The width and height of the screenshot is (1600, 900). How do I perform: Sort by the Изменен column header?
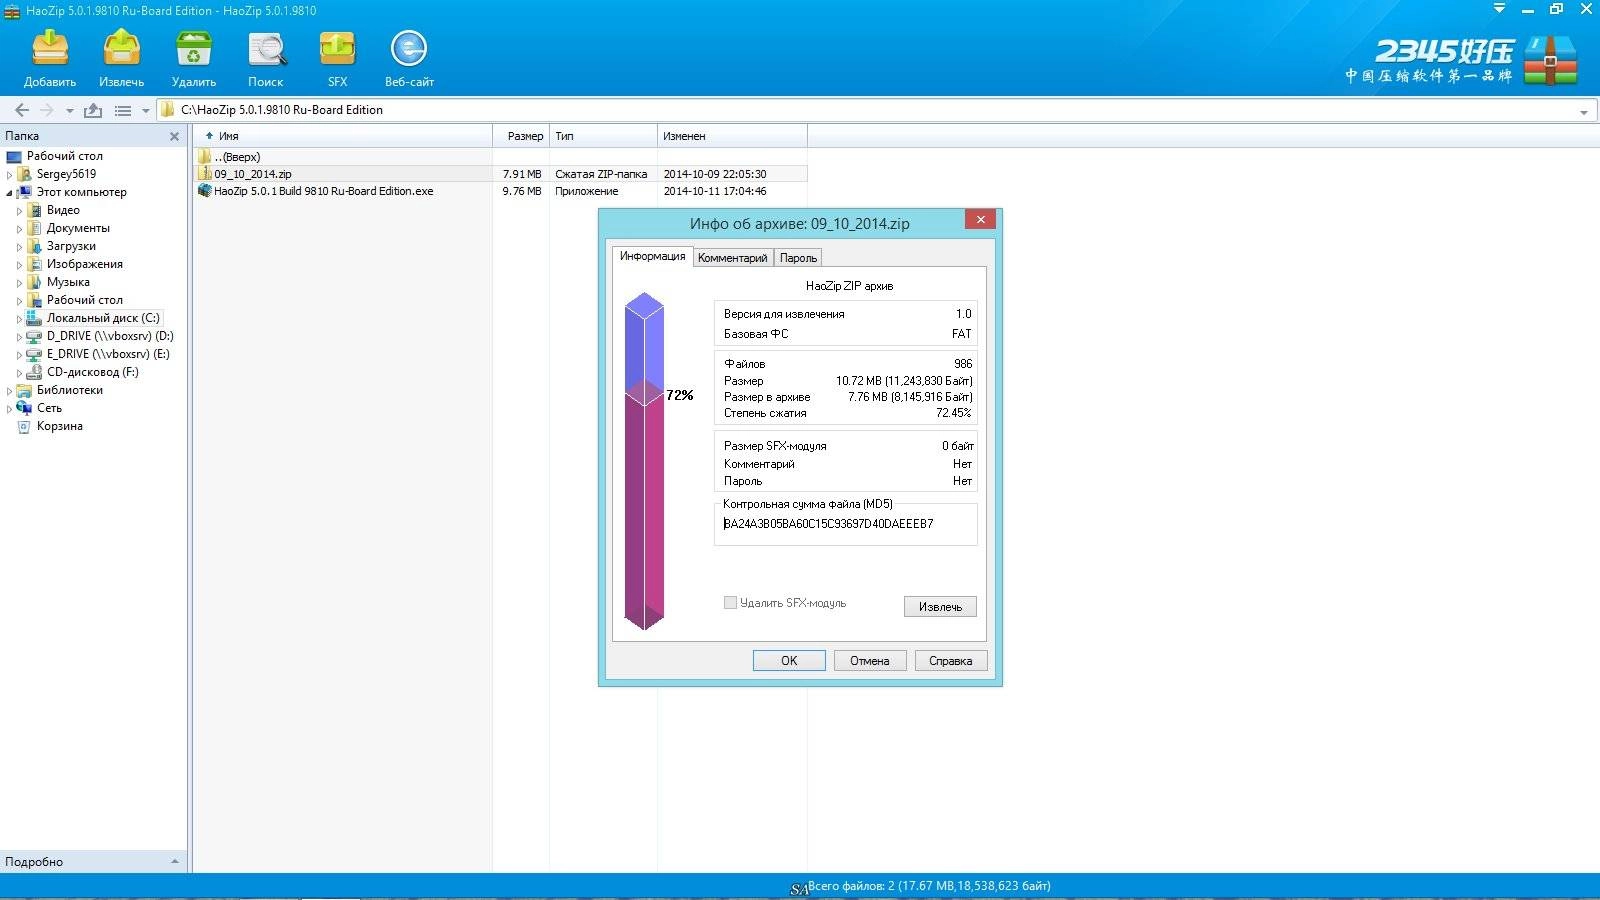tap(732, 136)
